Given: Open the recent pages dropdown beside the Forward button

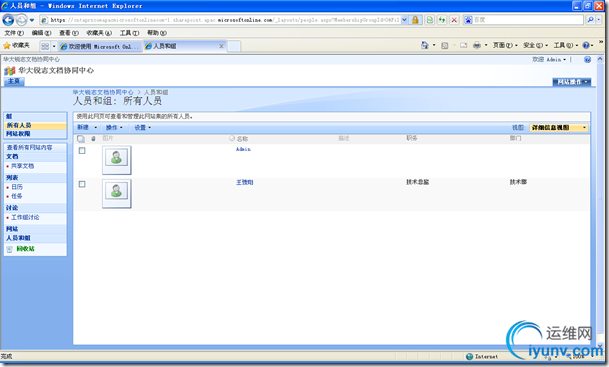Looking at the screenshot, I should pos(32,20).
